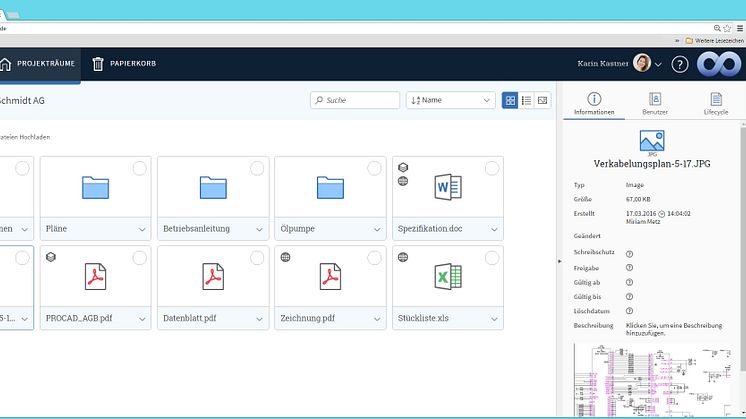This screenshot has width=746, height=419.
Task: Open the Stückliste.xls Excel icon
Action: tap(448, 276)
